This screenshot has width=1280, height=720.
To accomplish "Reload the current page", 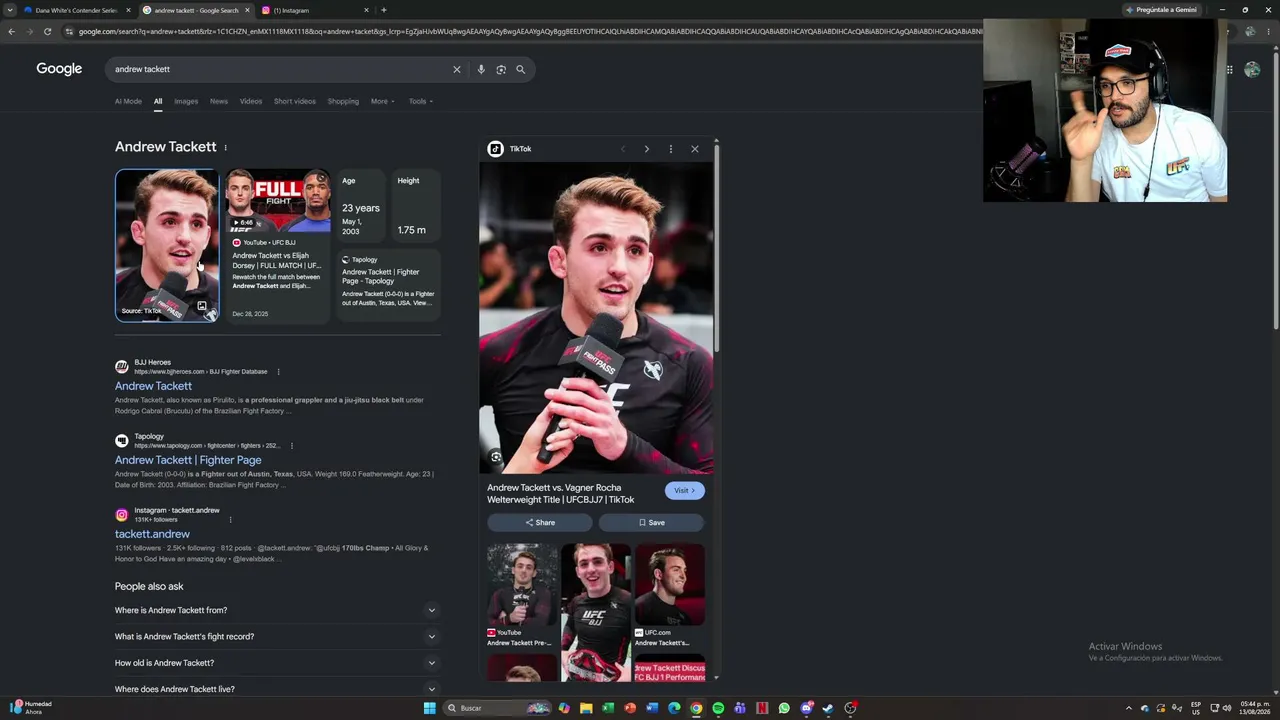I will pos(47,31).
